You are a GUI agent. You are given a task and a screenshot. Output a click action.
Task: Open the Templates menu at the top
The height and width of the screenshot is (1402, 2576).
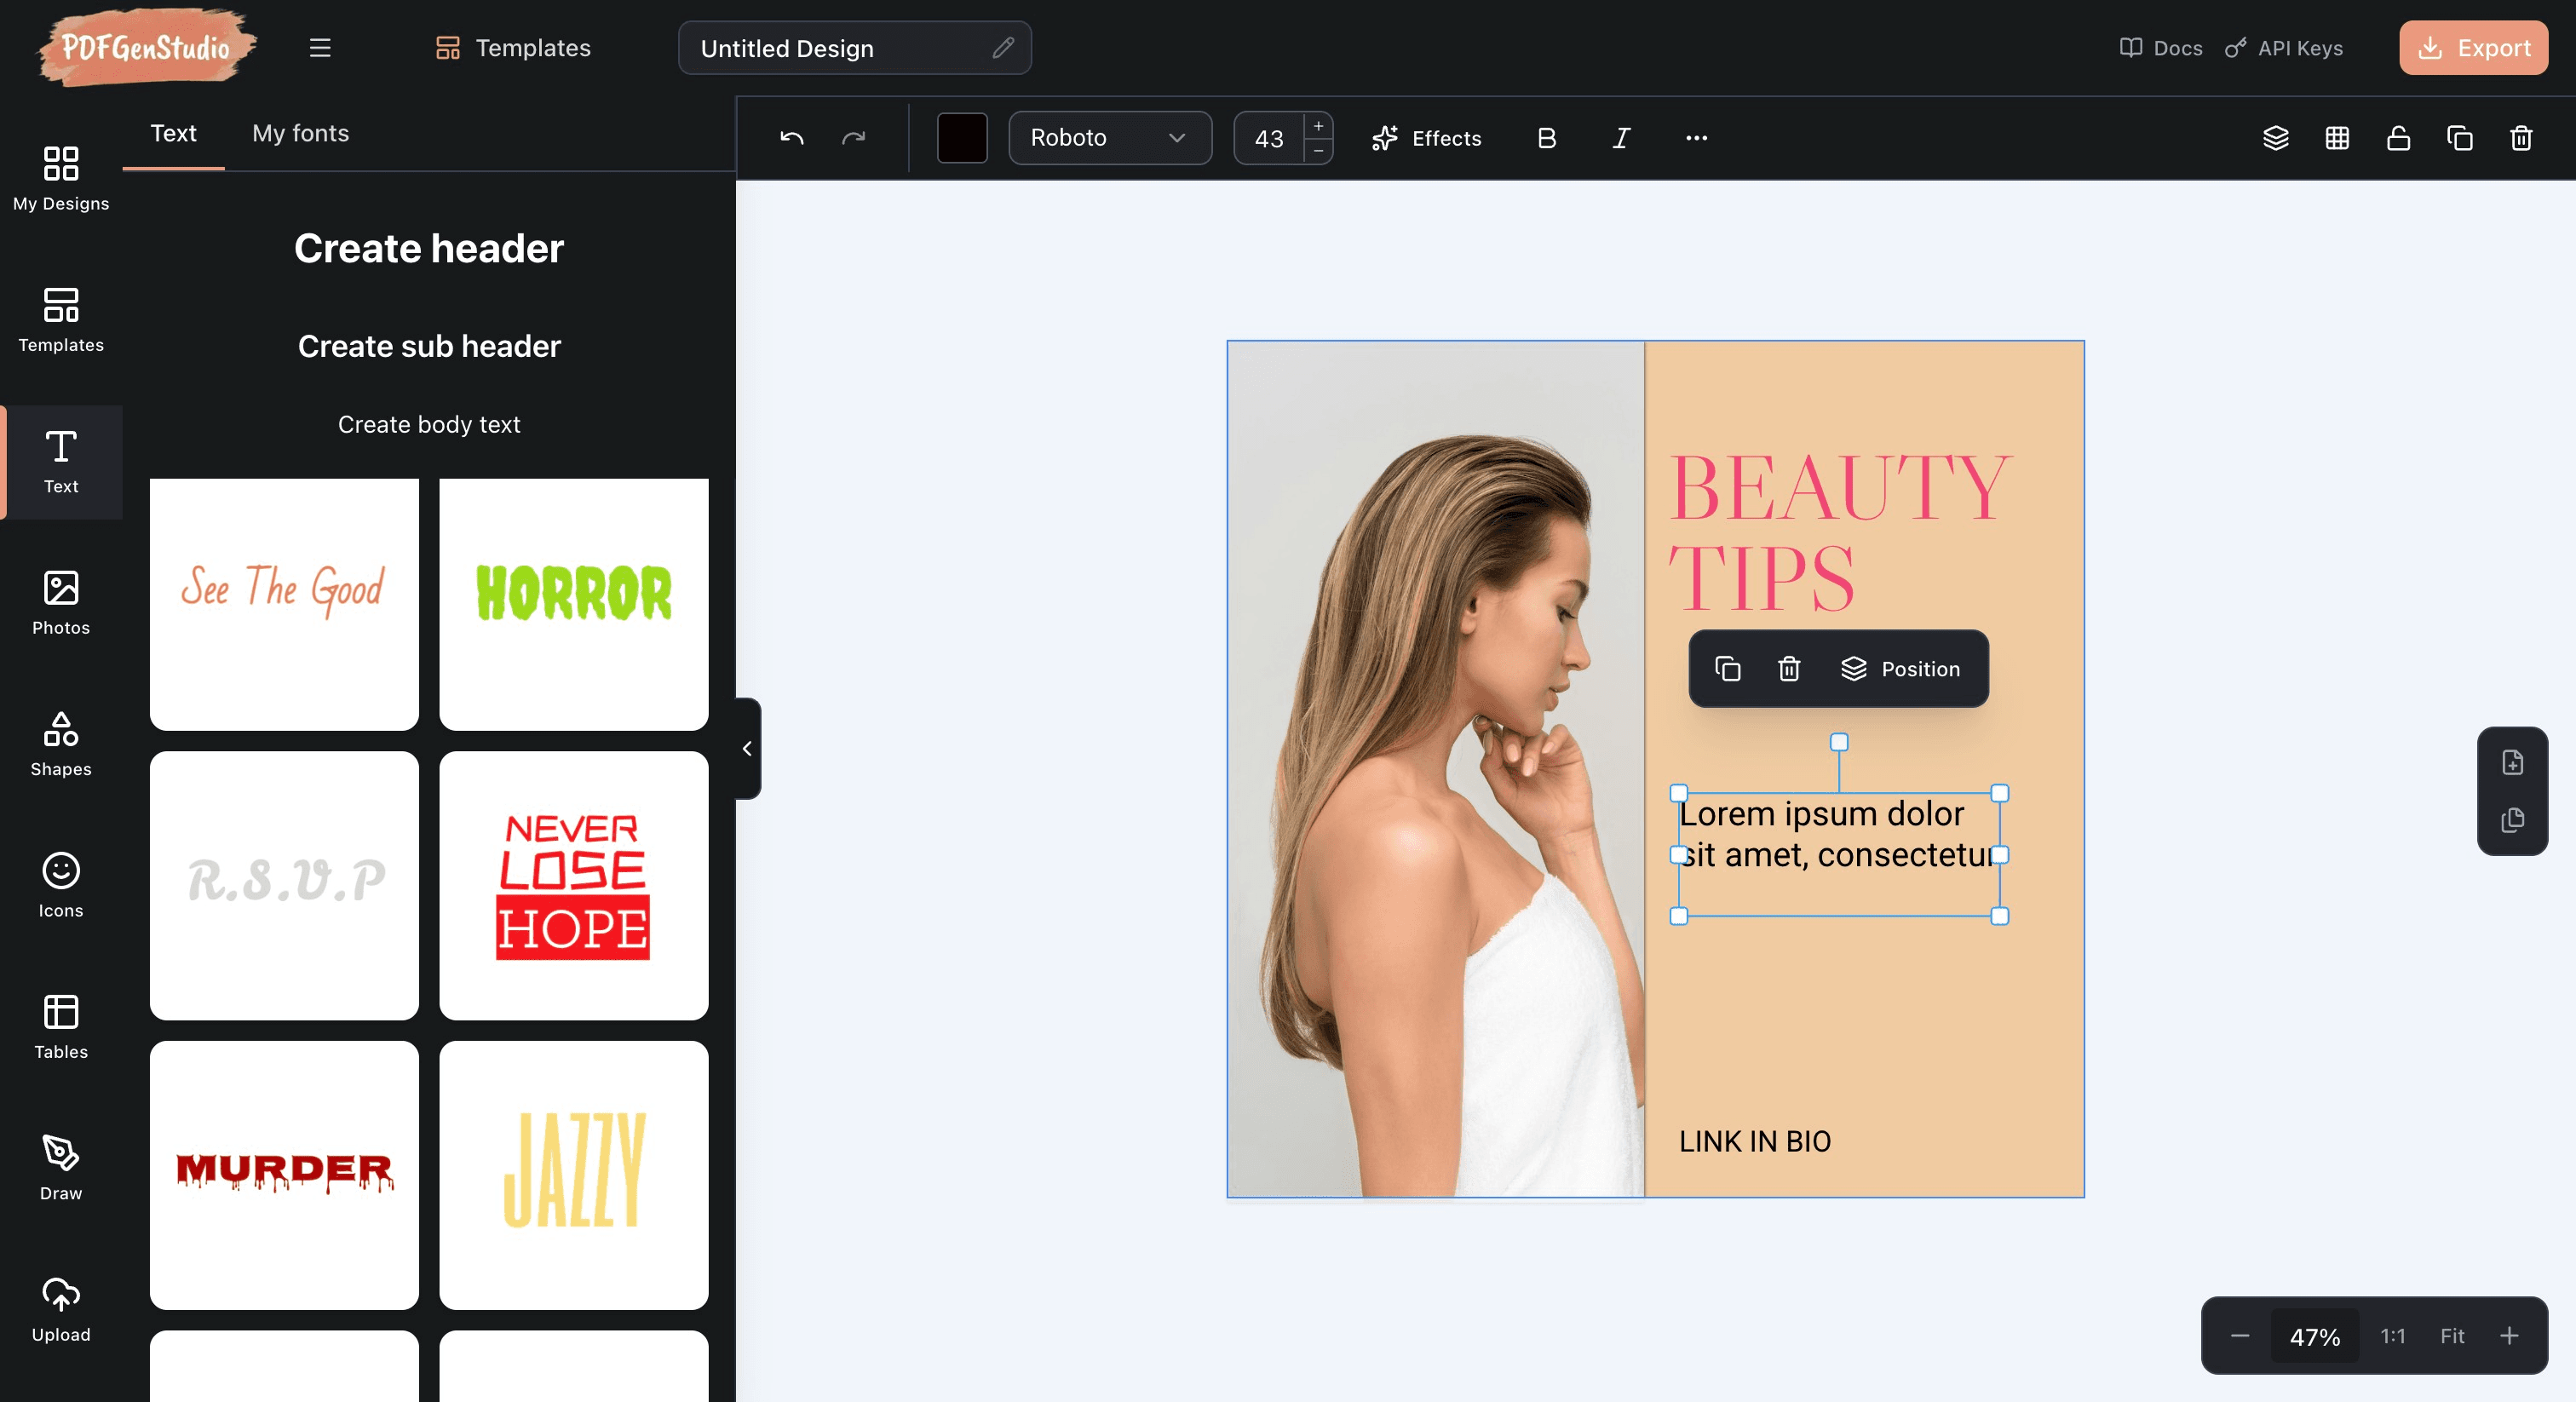click(512, 47)
